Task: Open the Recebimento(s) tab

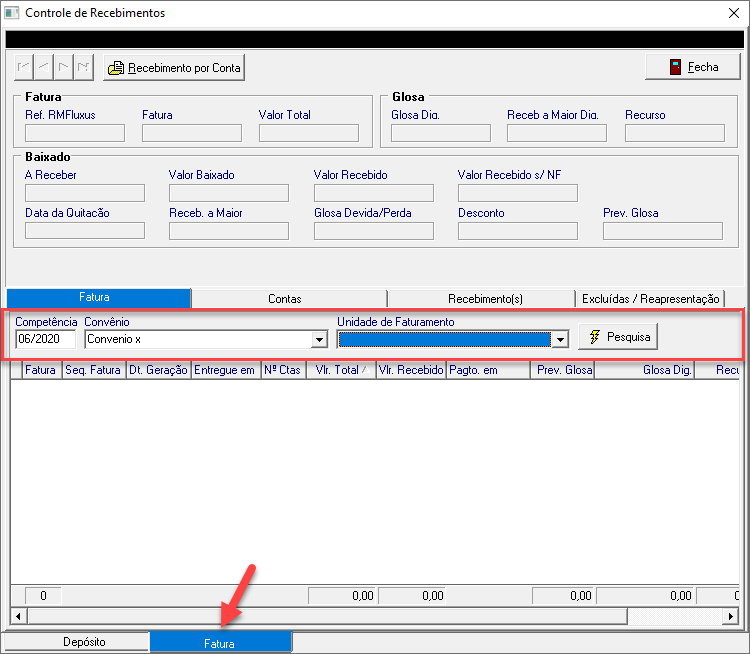Action: (x=482, y=299)
